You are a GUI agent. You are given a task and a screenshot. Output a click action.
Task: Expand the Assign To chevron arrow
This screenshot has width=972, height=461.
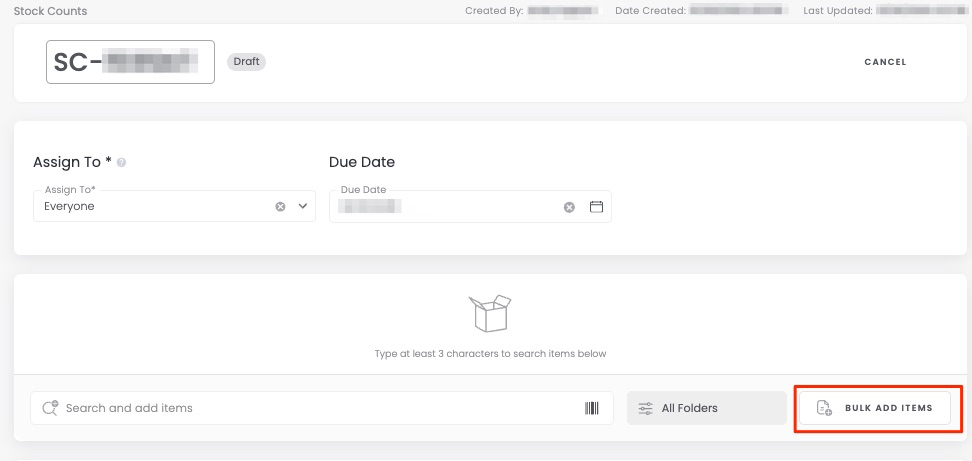pyautogui.click(x=303, y=207)
